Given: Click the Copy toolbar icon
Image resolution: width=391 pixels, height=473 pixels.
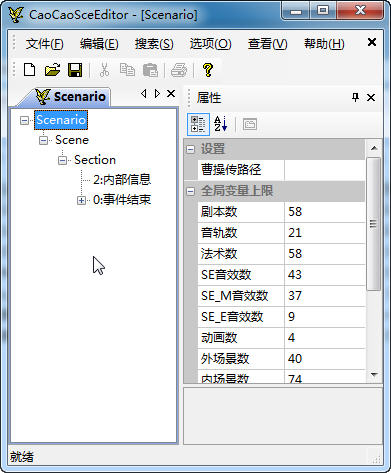Looking at the screenshot, I should (x=127, y=70).
